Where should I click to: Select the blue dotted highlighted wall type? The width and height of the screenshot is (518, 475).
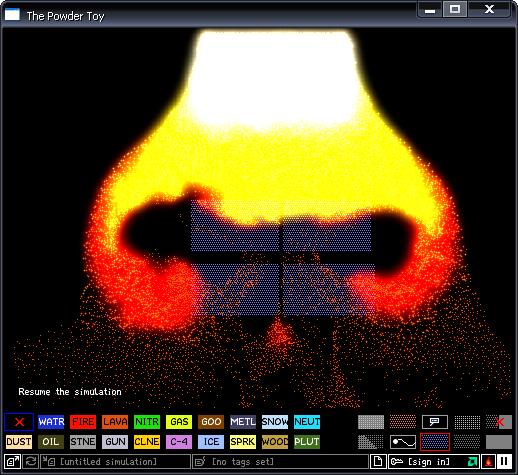pos(435,442)
